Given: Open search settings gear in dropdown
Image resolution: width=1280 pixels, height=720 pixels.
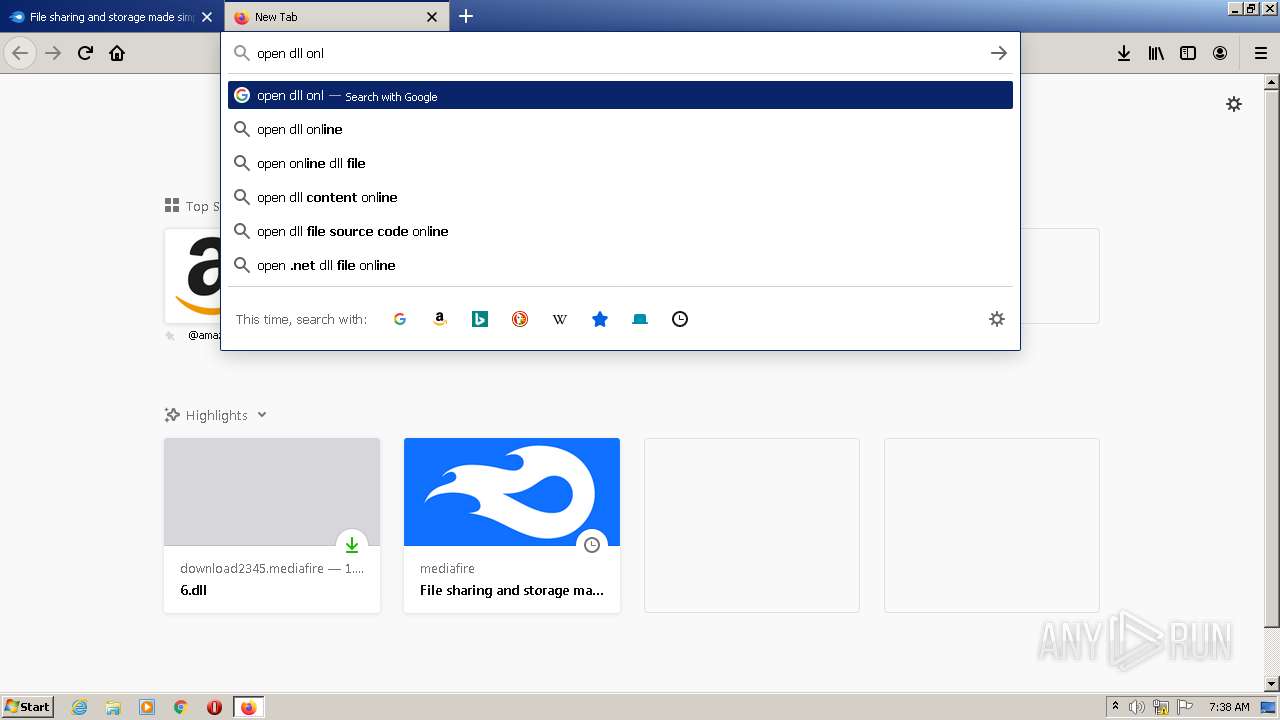Looking at the screenshot, I should click(x=997, y=319).
